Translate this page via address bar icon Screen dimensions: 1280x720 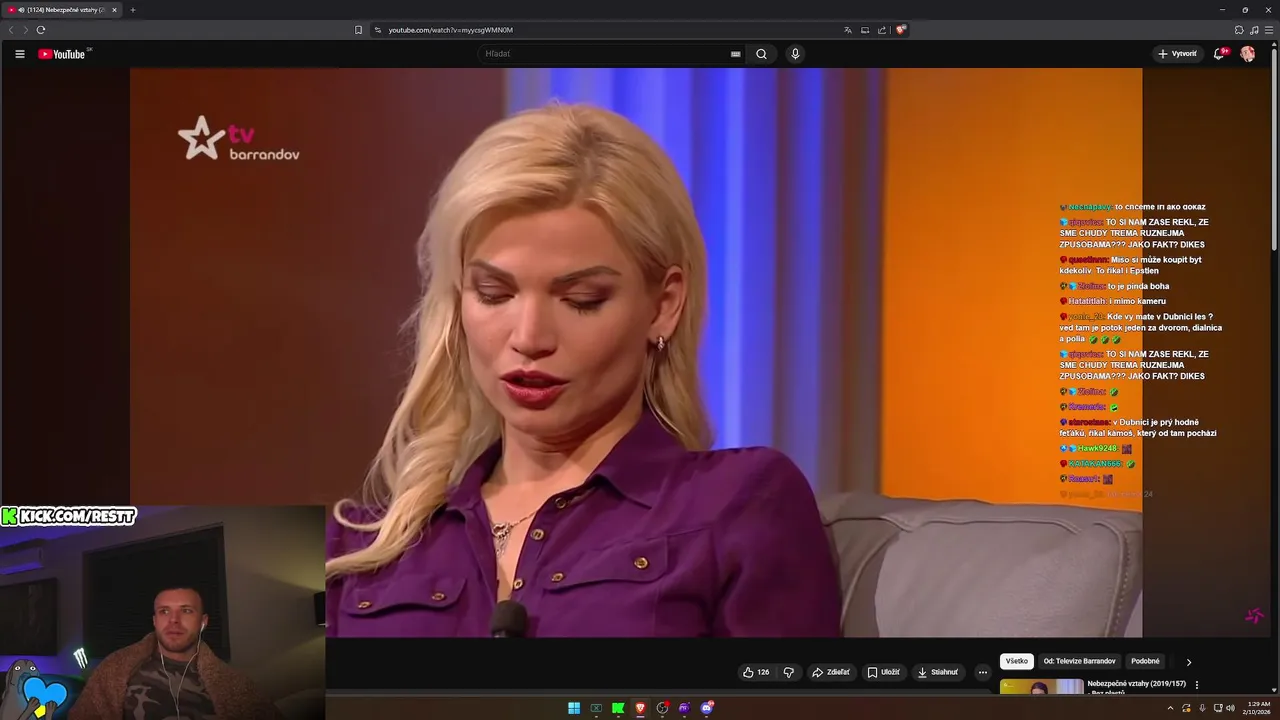tap(848, 30)
